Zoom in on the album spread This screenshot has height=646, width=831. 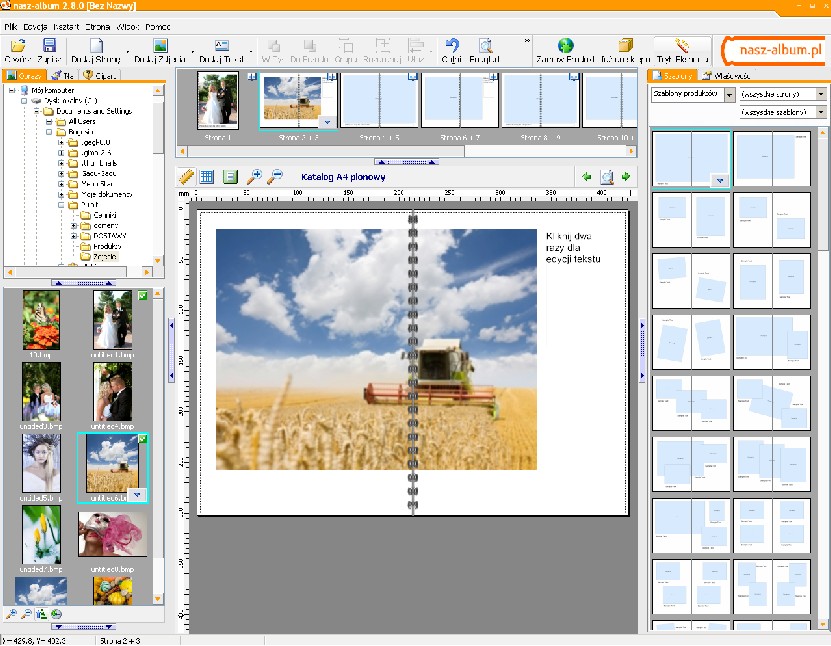coord(254,176)
